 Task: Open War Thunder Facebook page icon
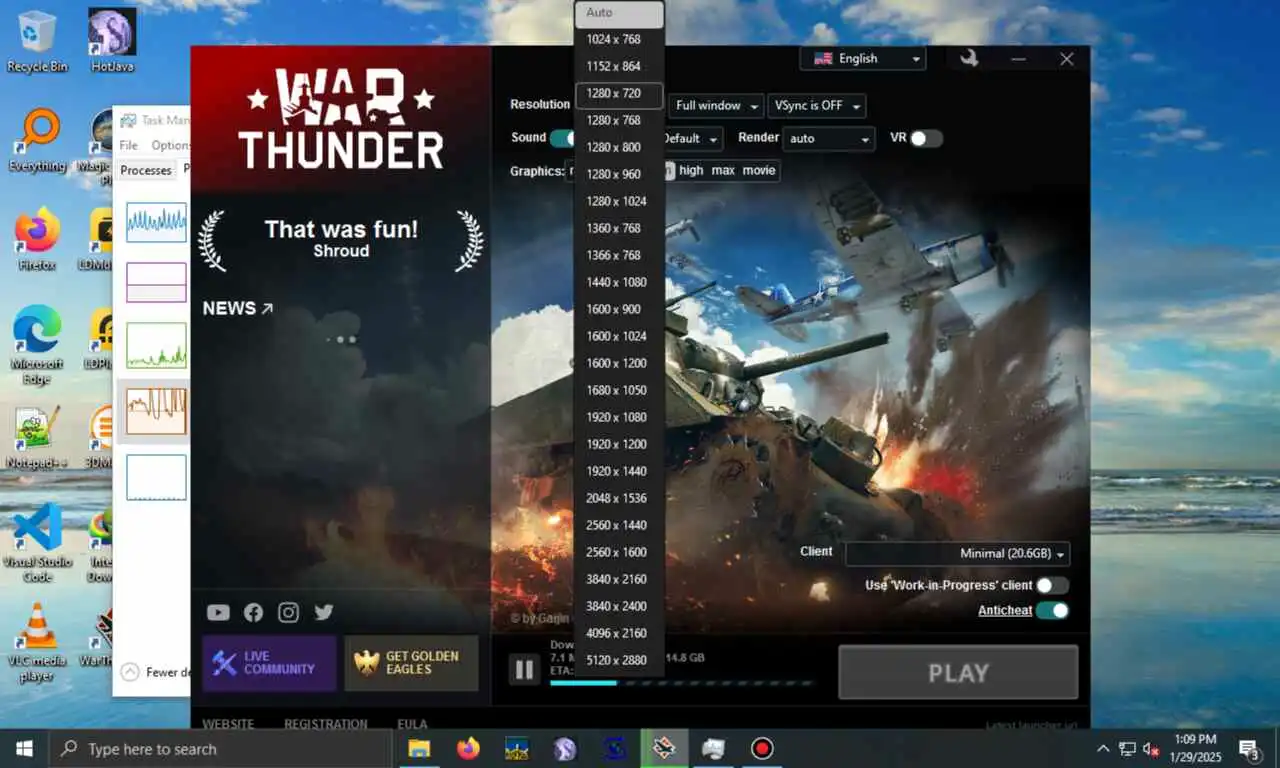[253, 612]
